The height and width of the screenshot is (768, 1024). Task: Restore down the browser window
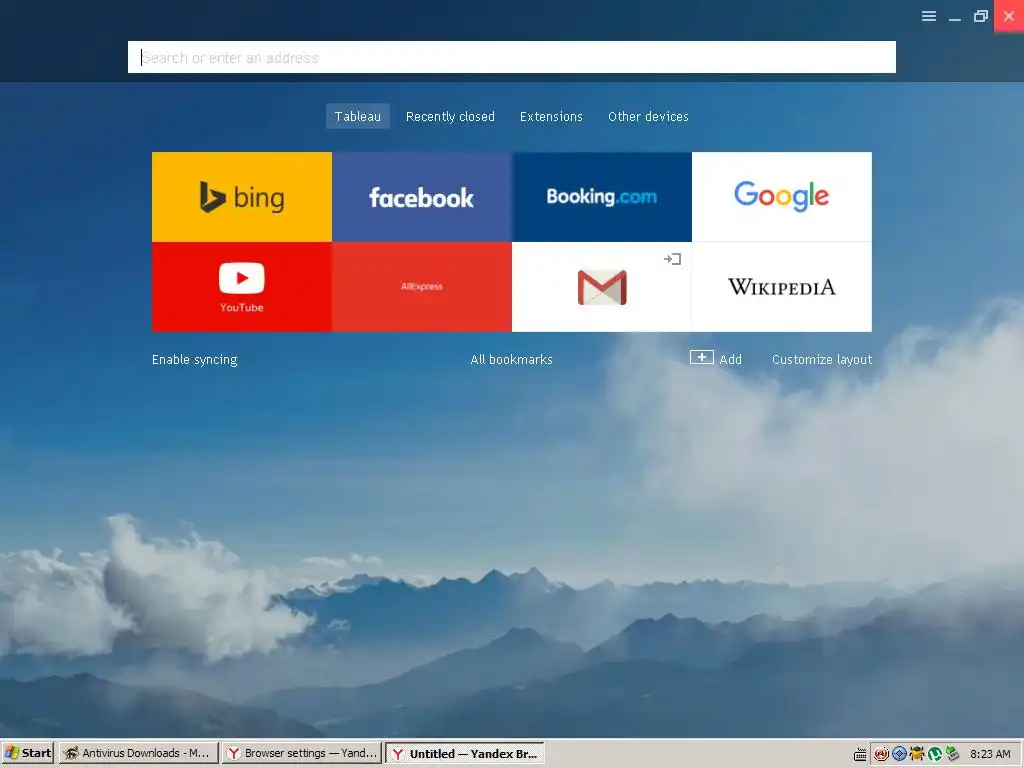point(981,16)
